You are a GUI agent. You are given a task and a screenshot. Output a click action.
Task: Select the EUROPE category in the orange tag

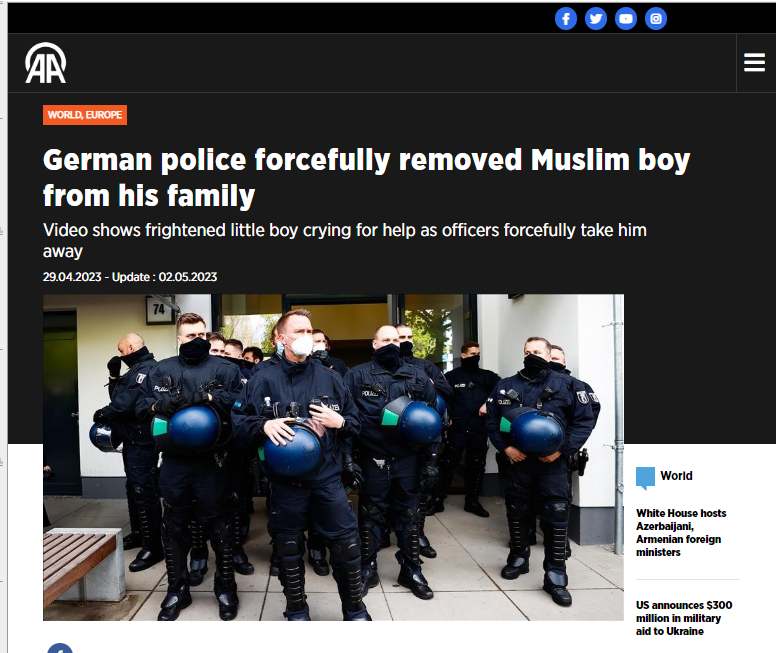(104, 115)
